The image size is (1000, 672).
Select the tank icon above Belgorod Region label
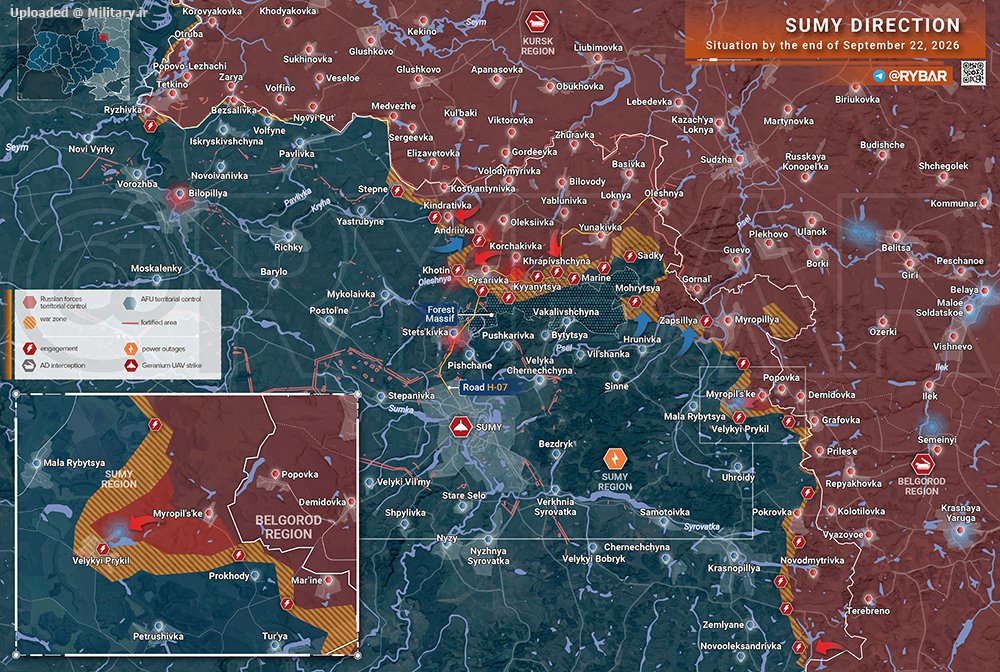tap(922, 464)
